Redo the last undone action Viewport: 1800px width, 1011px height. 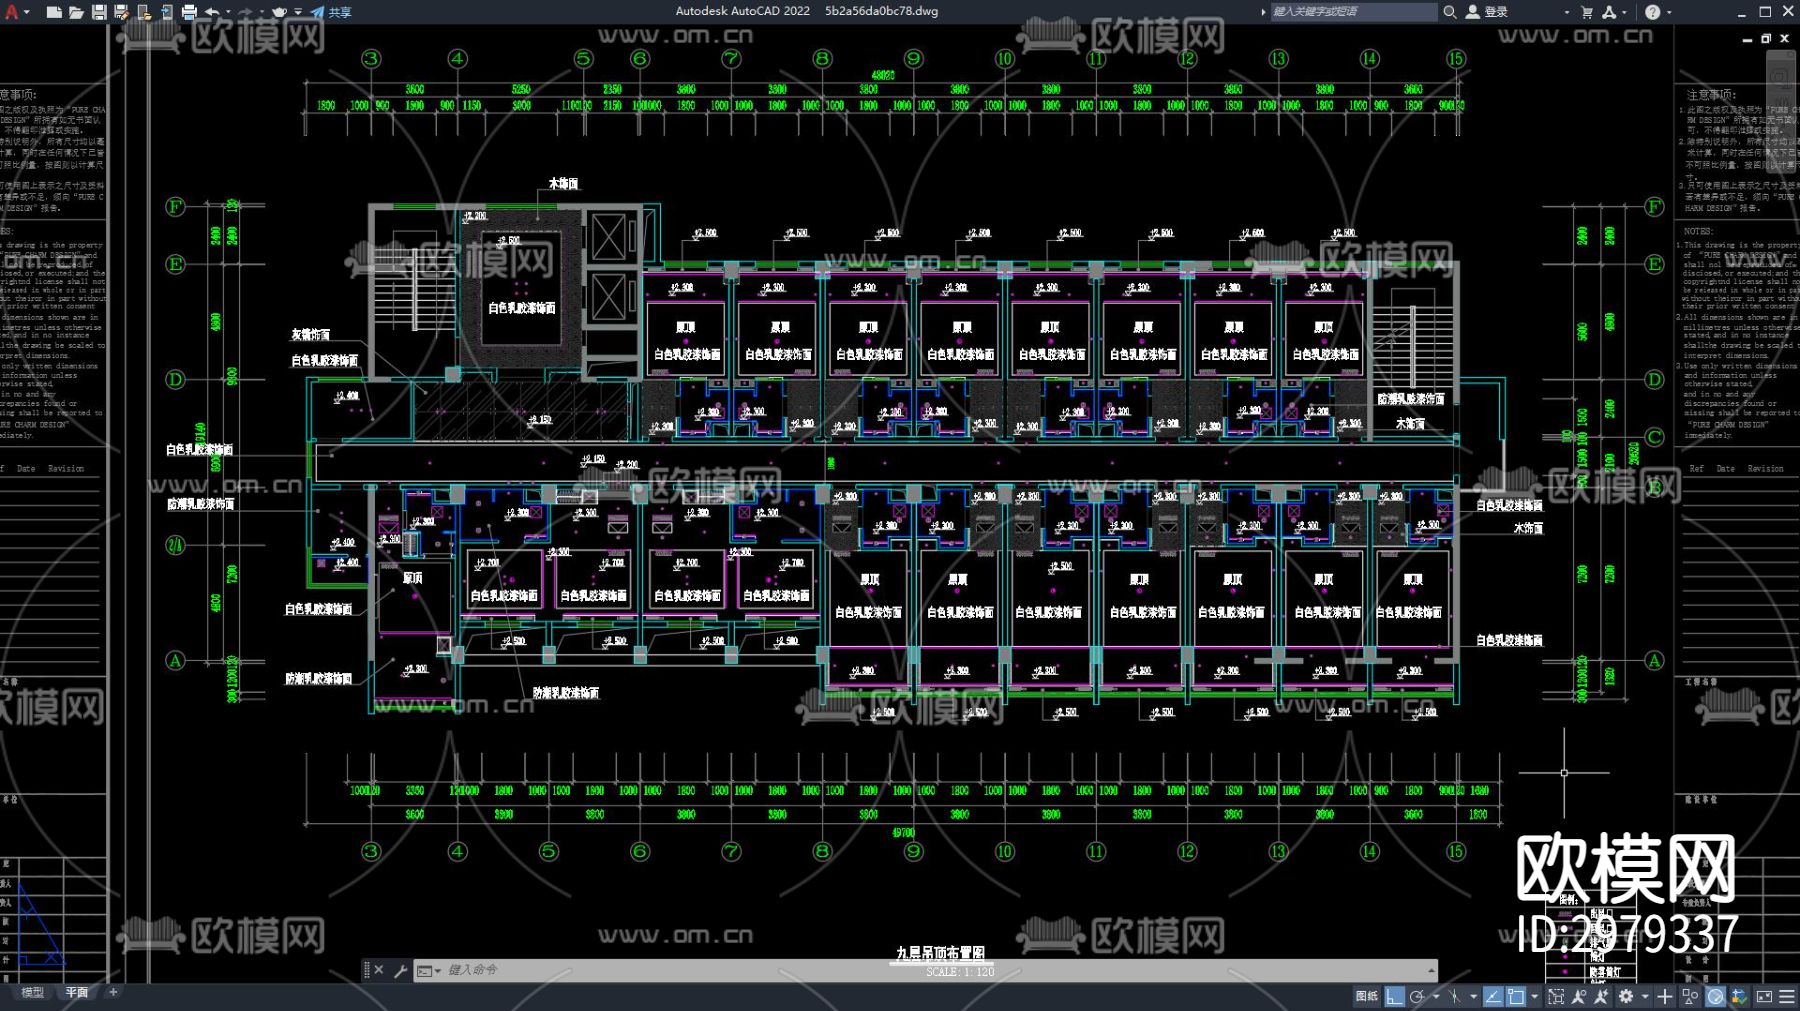point(245,12)
